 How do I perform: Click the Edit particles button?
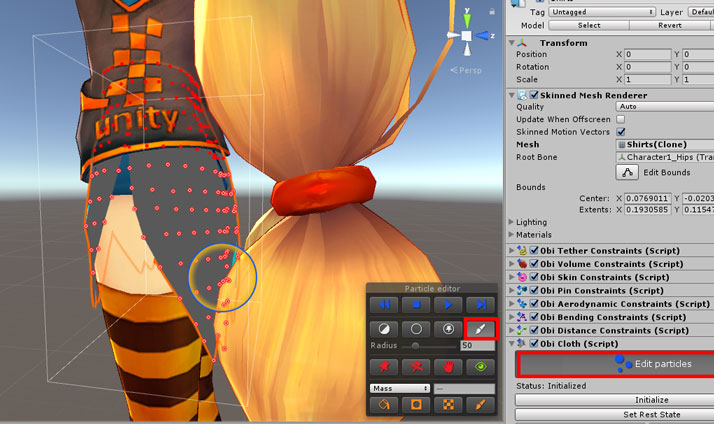(x=617, y=364)
